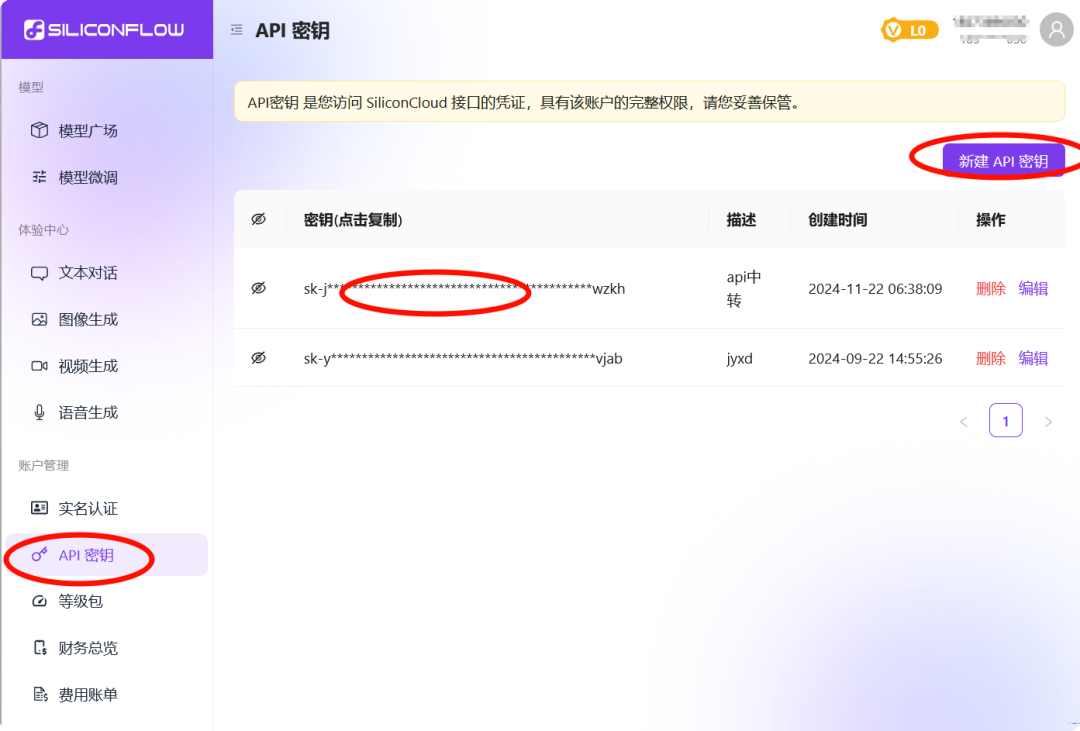Click description api中转
The height and width of the screenshot is (731, 1080).
(743, 289)
